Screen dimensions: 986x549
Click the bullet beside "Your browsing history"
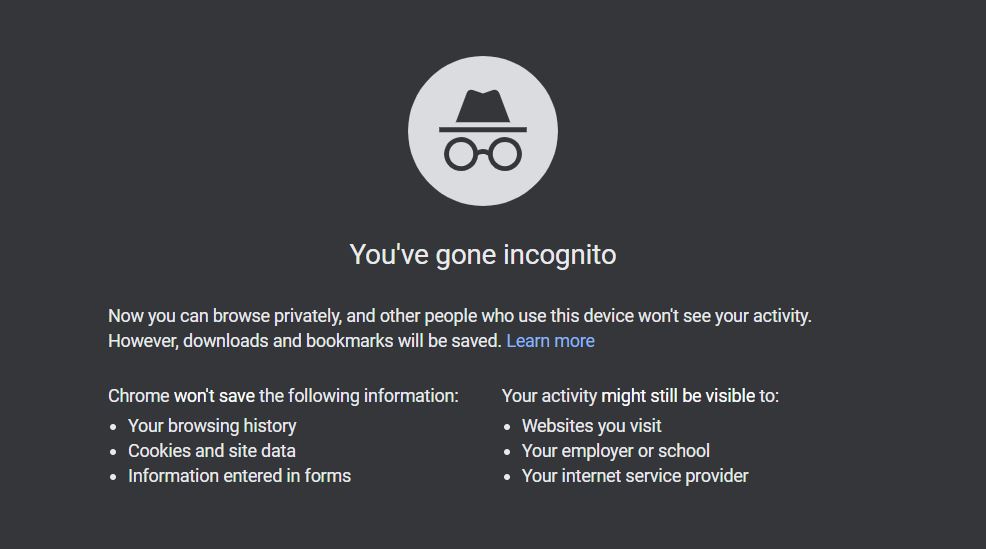click(113, 427)
